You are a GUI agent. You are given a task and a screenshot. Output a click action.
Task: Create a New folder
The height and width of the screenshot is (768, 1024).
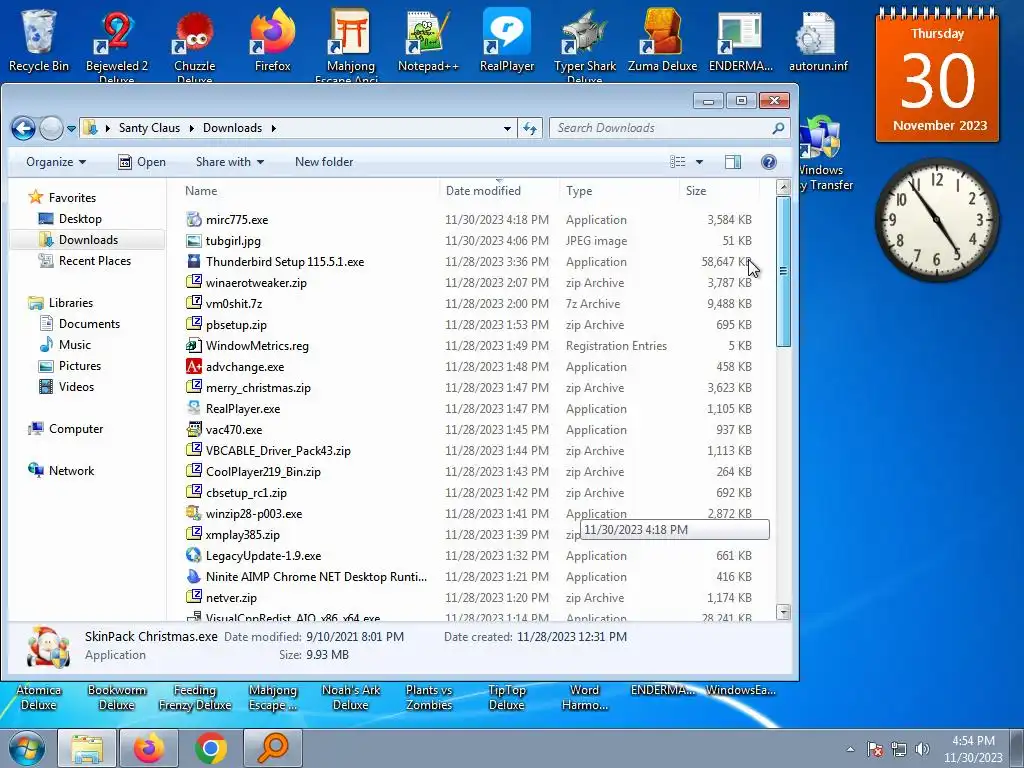(324, 162)
